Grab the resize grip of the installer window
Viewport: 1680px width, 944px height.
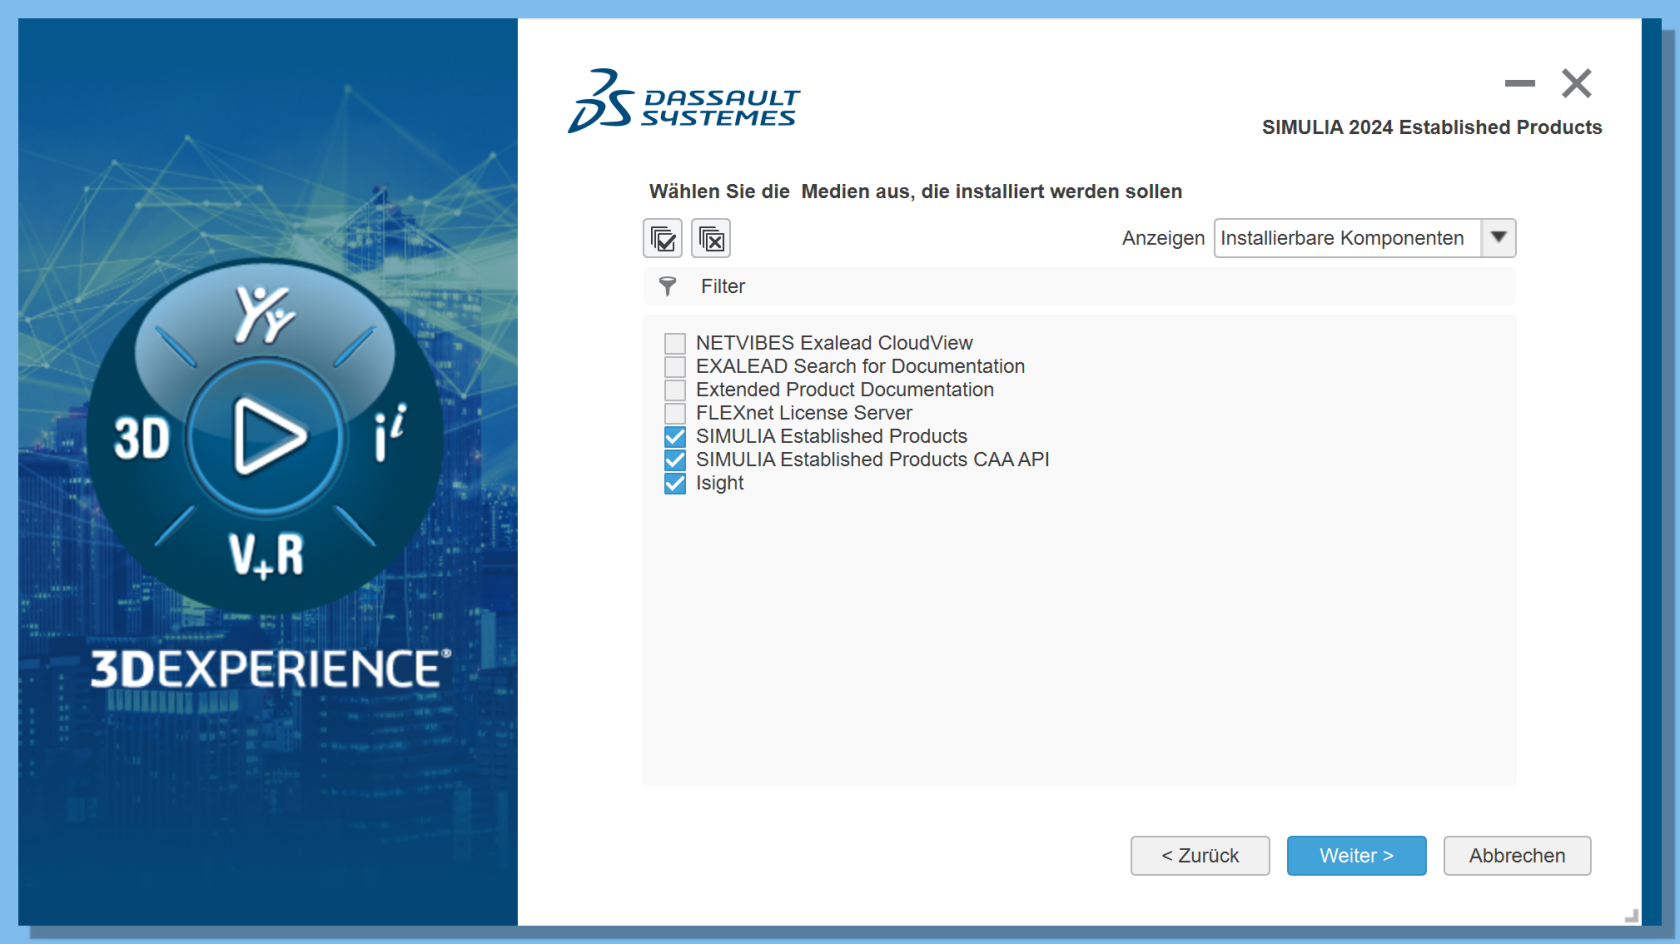click(1631, 915)
